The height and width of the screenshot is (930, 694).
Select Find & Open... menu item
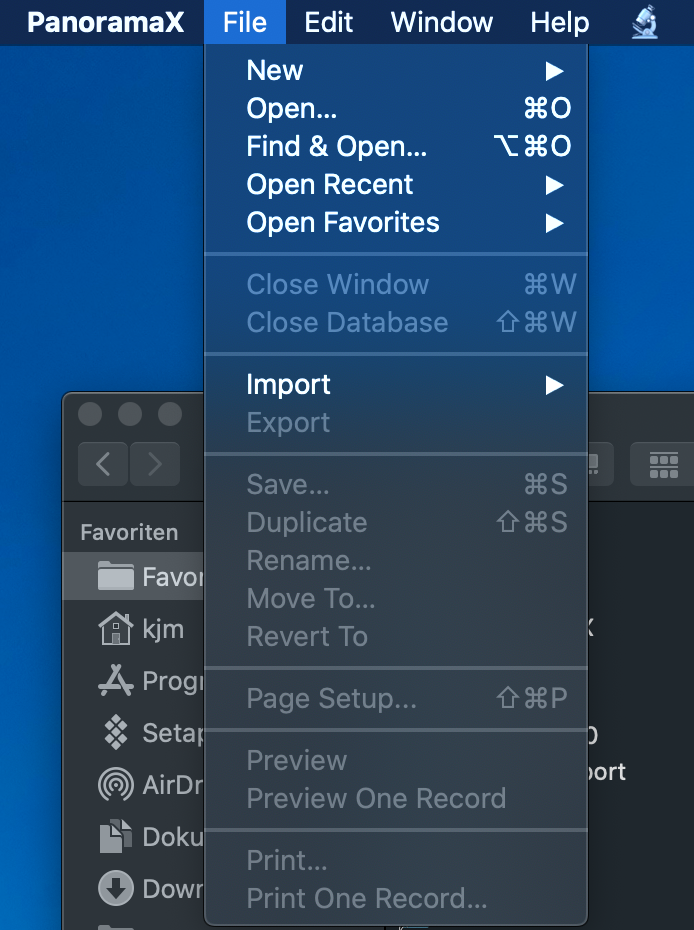(x=337, y=147)
